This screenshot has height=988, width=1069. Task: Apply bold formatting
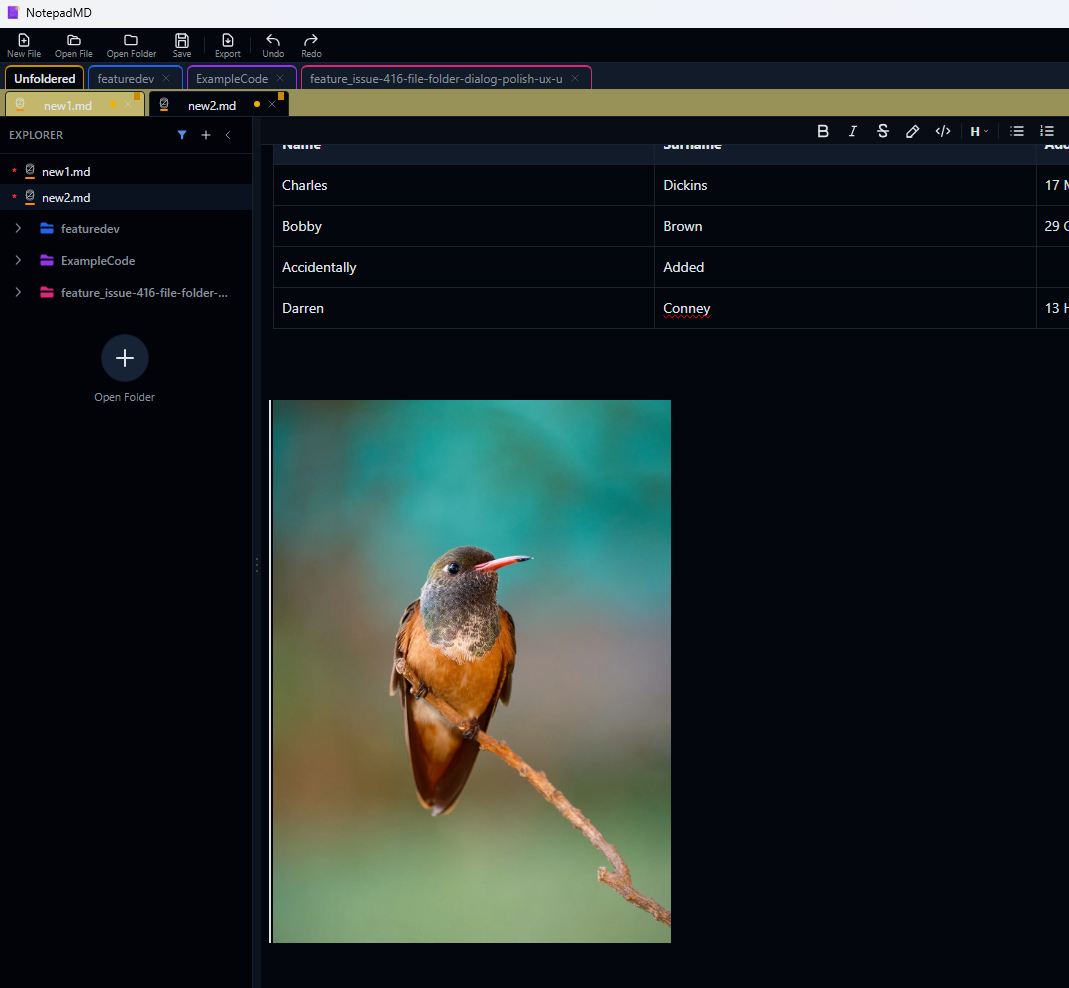click(x=823, y=132)
